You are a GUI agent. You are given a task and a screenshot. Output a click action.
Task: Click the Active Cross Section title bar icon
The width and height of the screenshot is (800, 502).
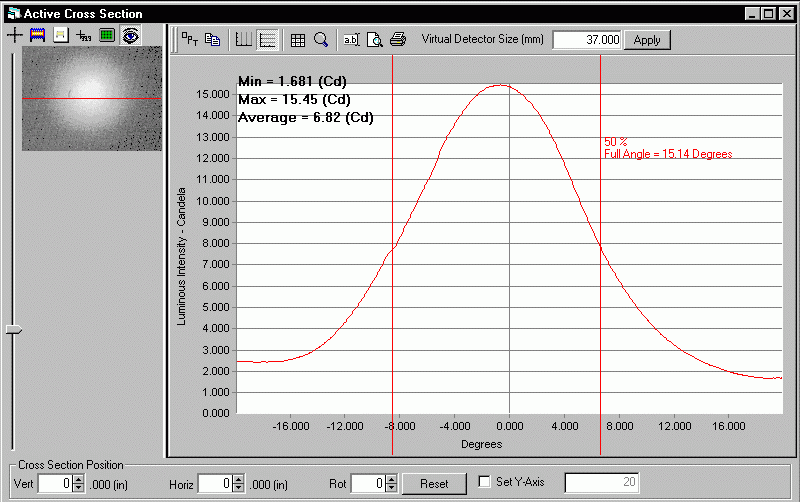14,13
